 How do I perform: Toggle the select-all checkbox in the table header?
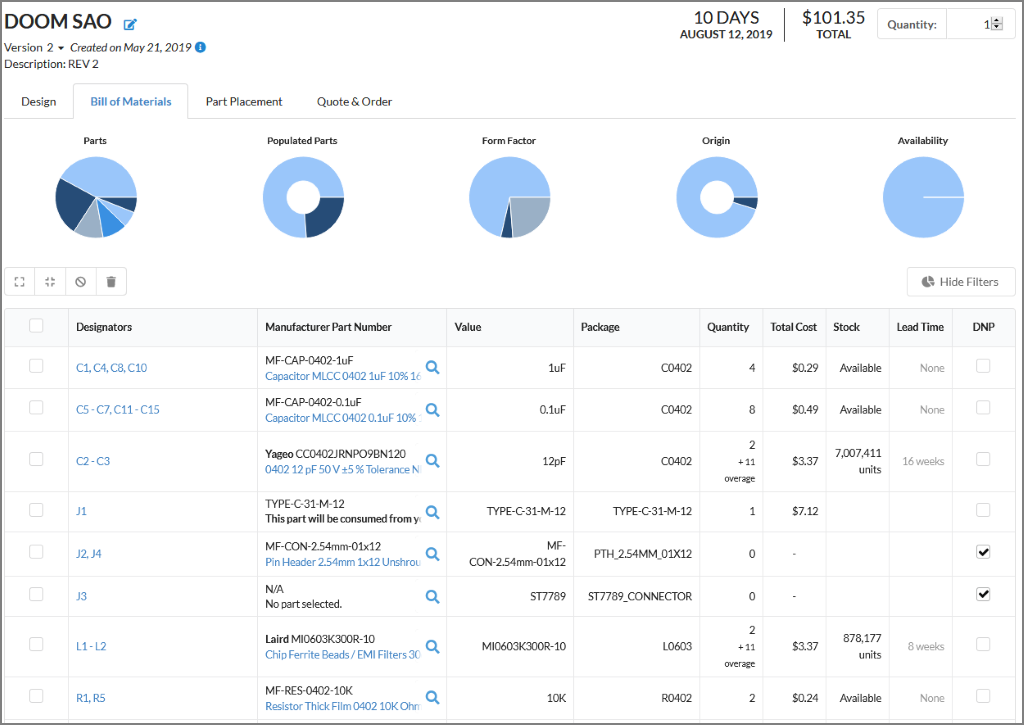tap(36, 326)
